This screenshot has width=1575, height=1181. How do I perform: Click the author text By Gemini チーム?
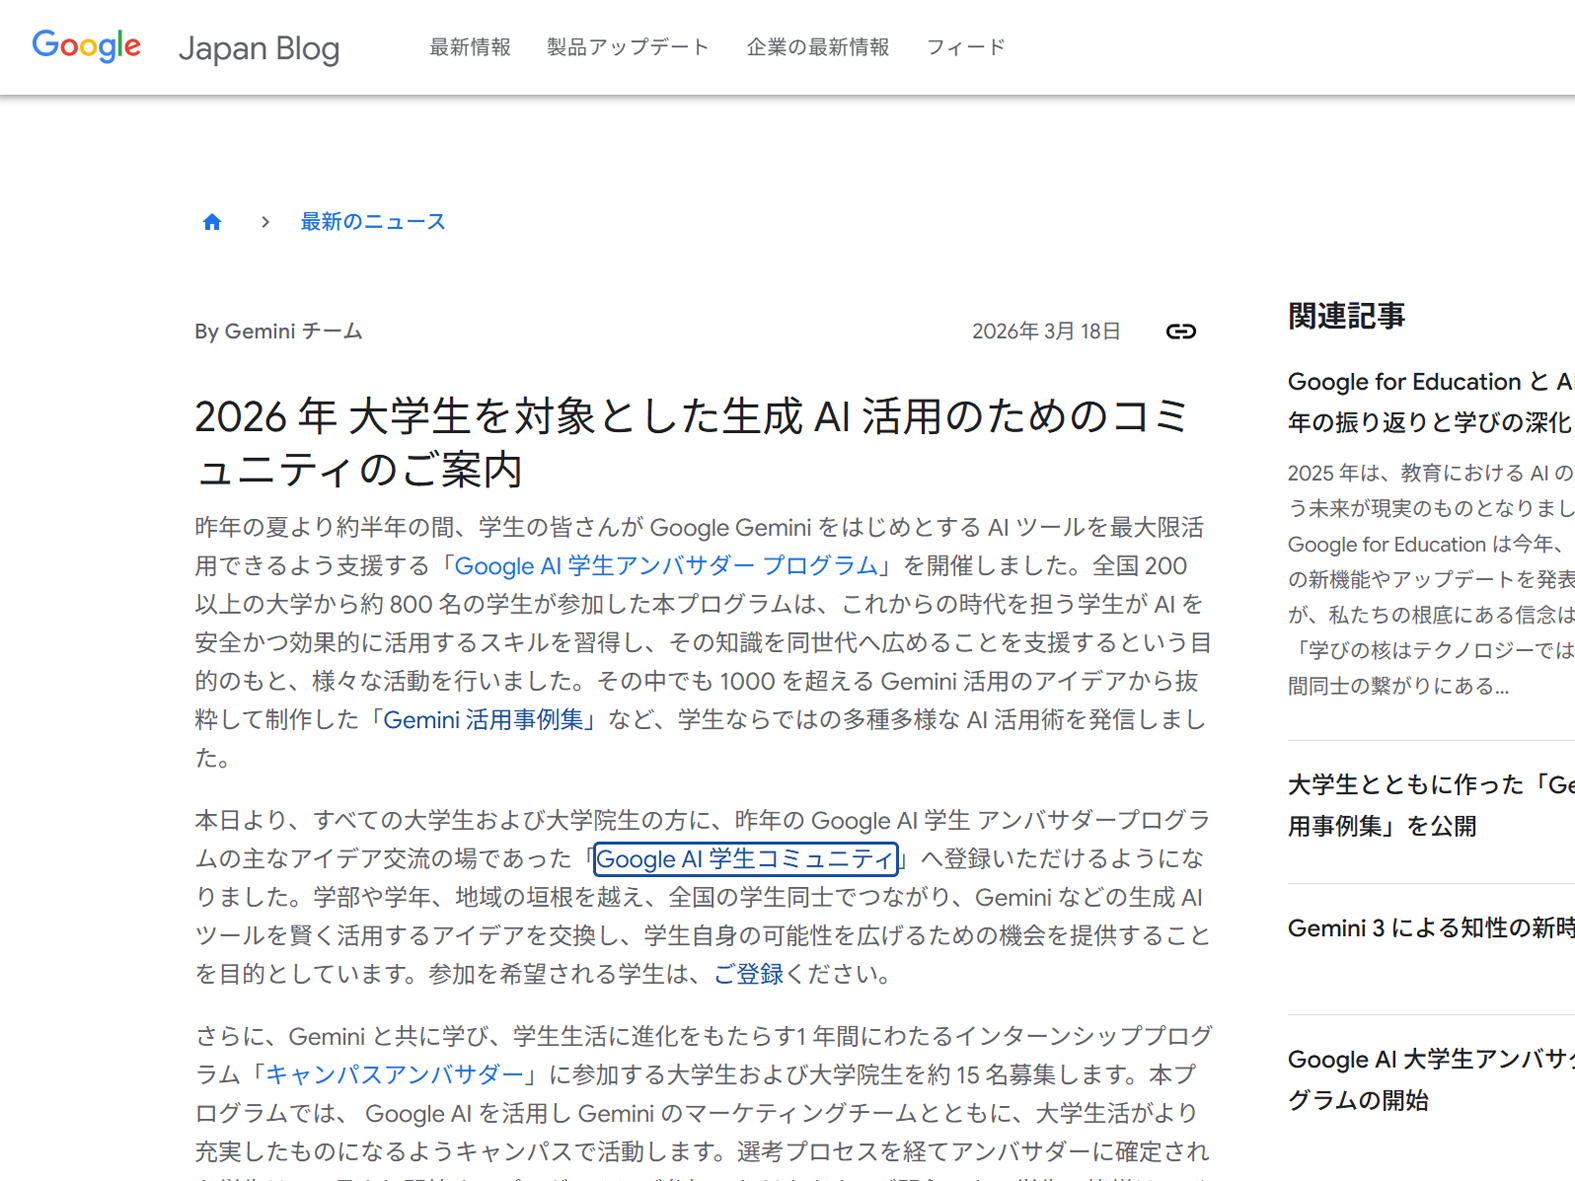pyautogui.click(x=279, y=331)
